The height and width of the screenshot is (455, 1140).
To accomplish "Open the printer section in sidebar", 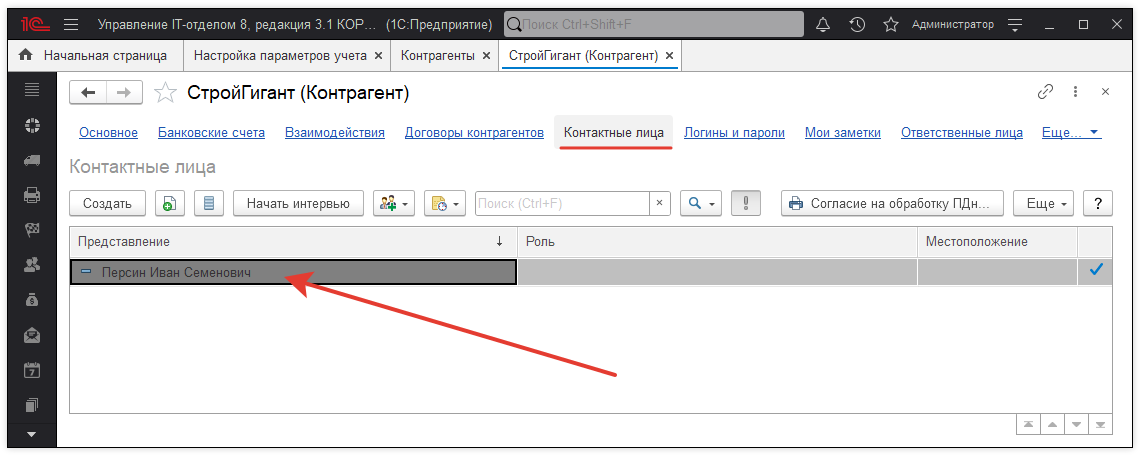I will 32,195.
